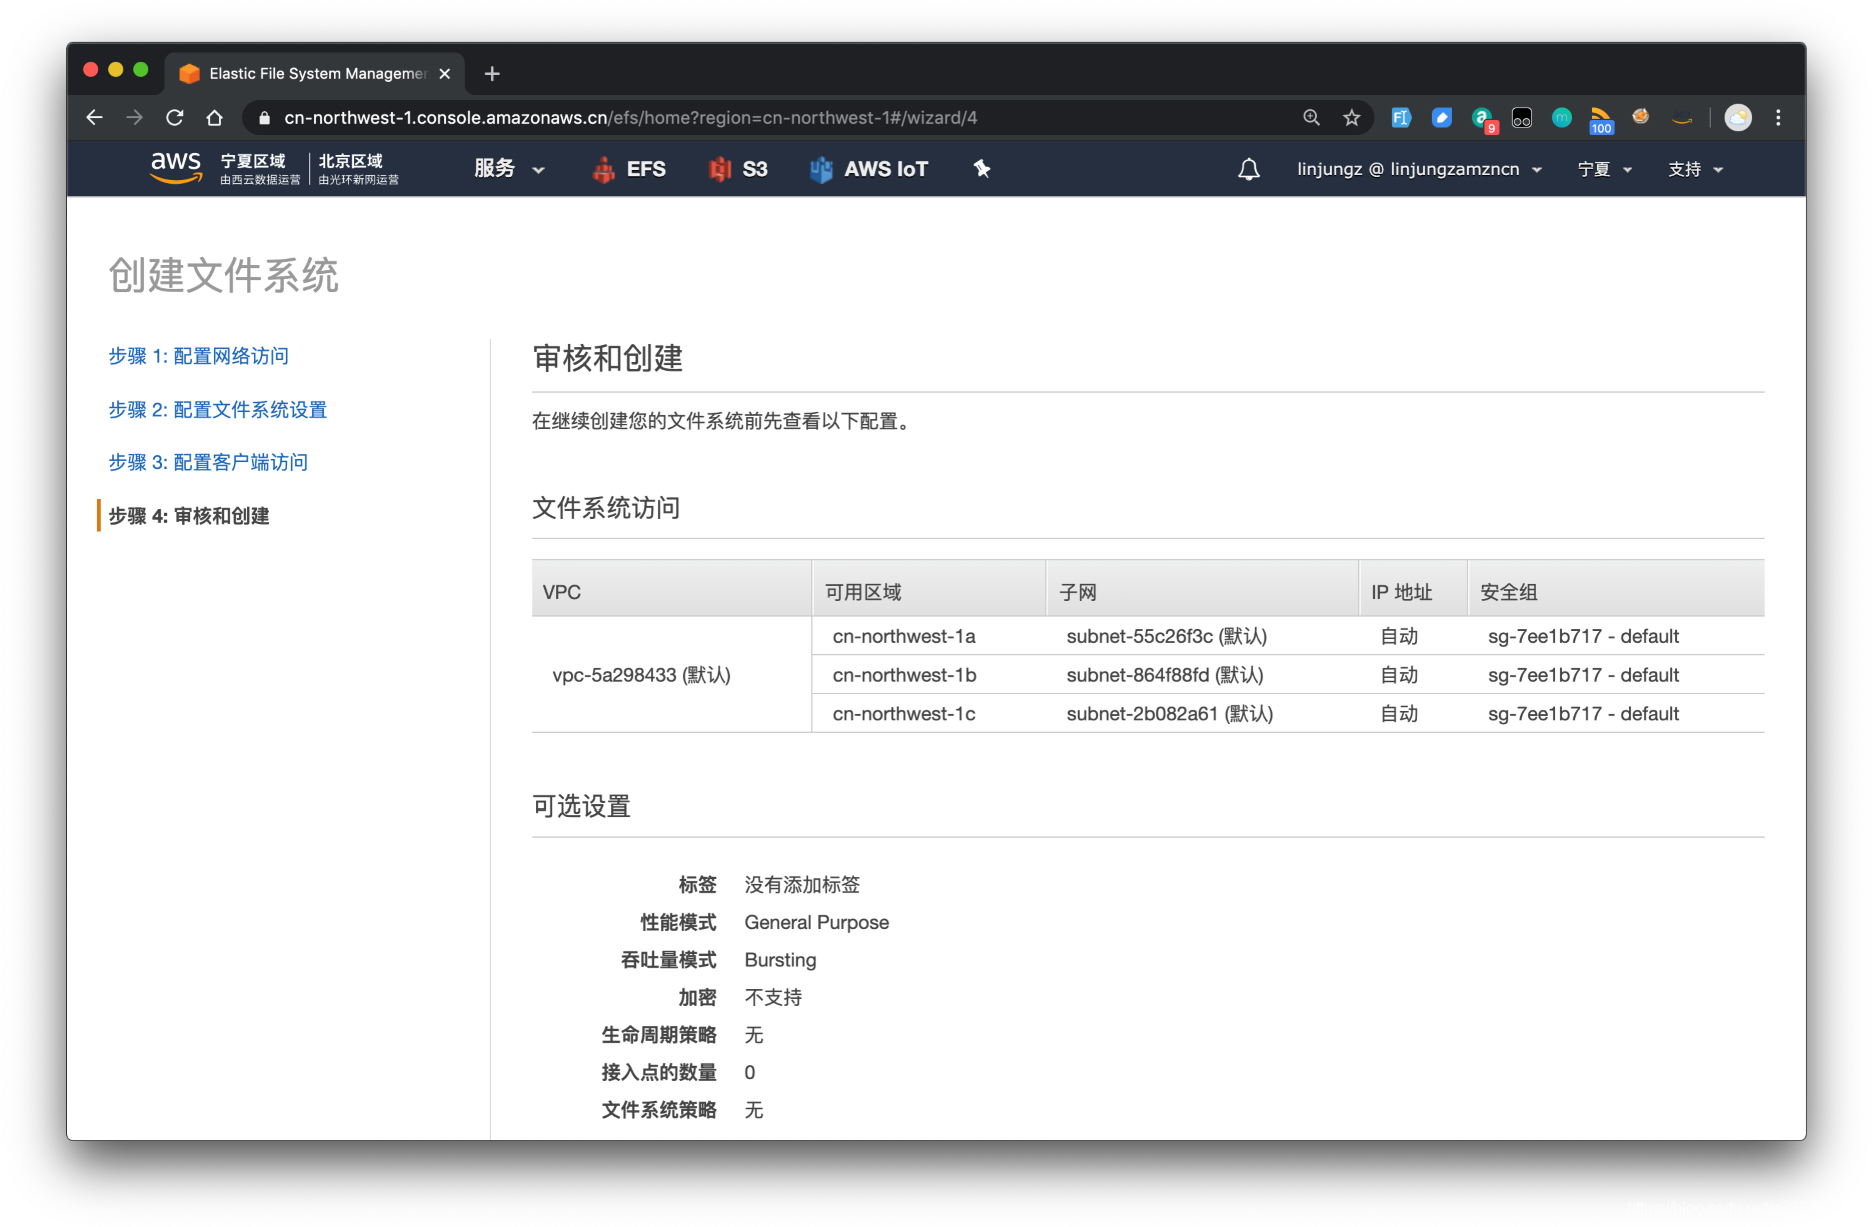Open 步骤 3 配置客户端访问
Viewport: 1872px width, 1227px height.
point(208,462)
